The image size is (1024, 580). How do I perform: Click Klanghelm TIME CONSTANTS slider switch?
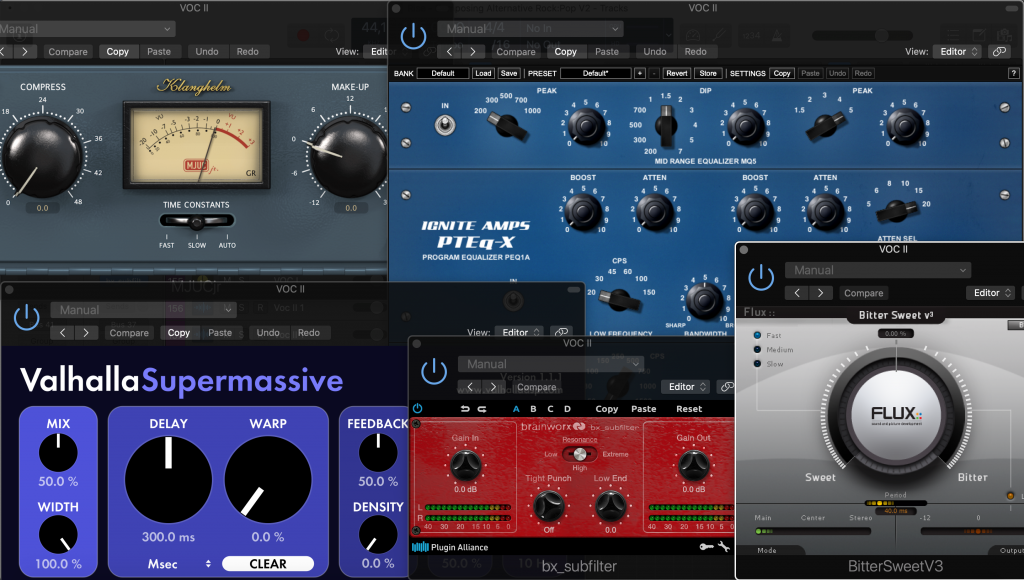tap(197, 222)
